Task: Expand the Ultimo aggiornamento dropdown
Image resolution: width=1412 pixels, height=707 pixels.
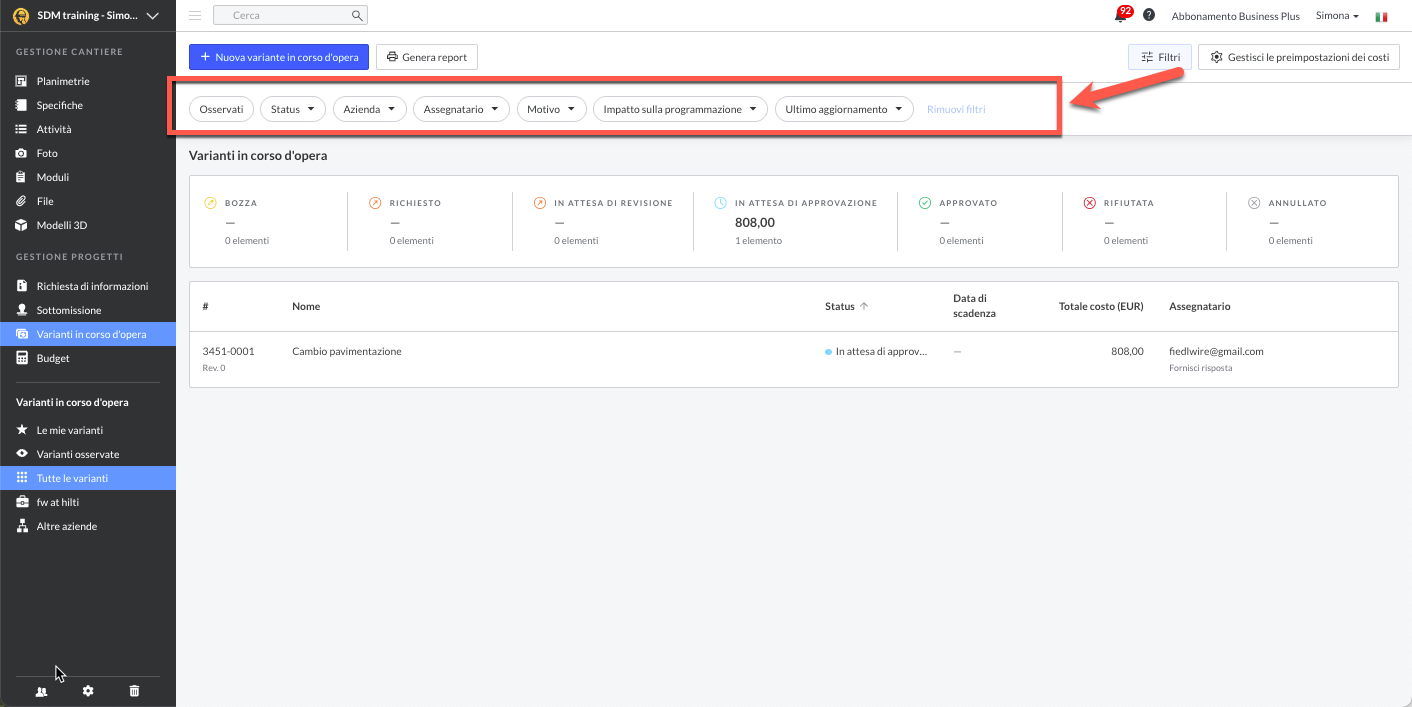Action: [844, 109]
